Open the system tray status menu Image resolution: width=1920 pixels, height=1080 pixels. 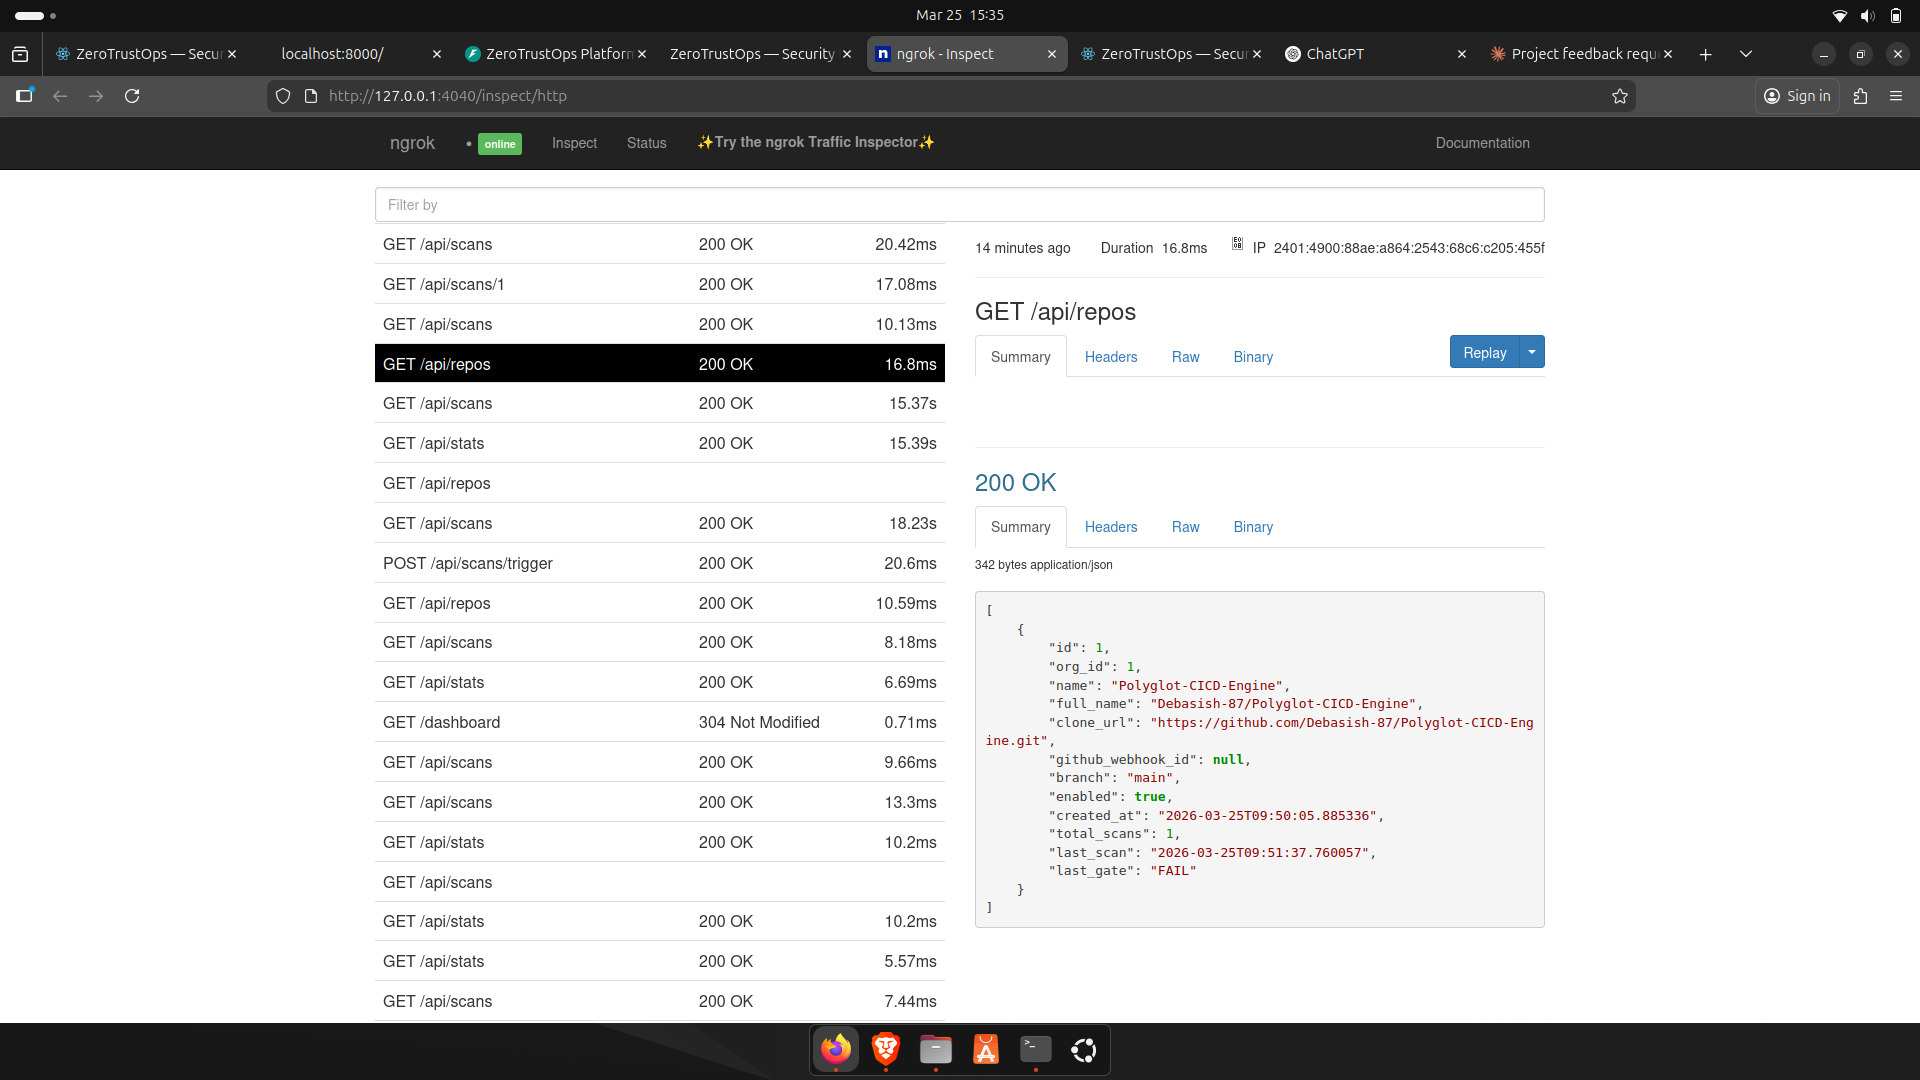click(1866, 15)
